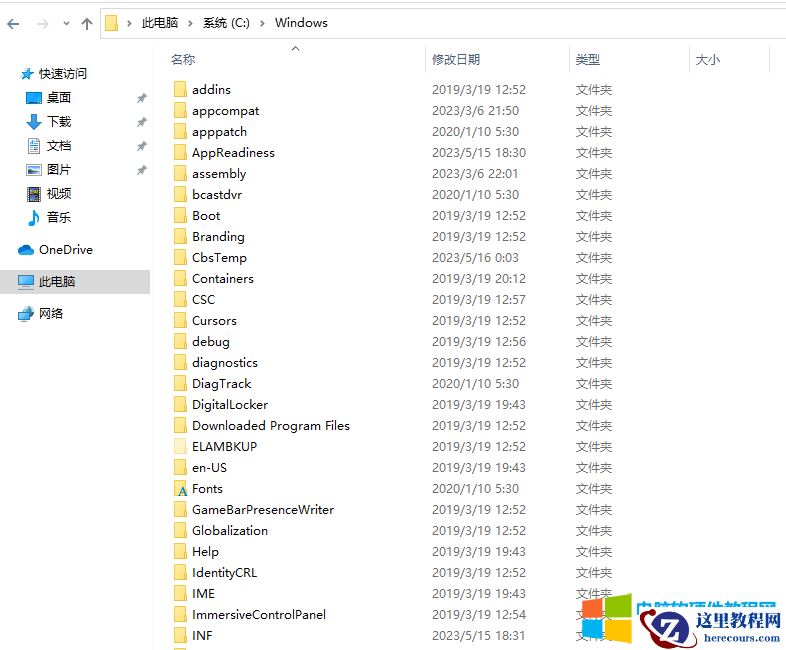This screenshot has height=650, width=786.
Task: Select the CbsTemp folder icon
Action: (x=180, y=258)
